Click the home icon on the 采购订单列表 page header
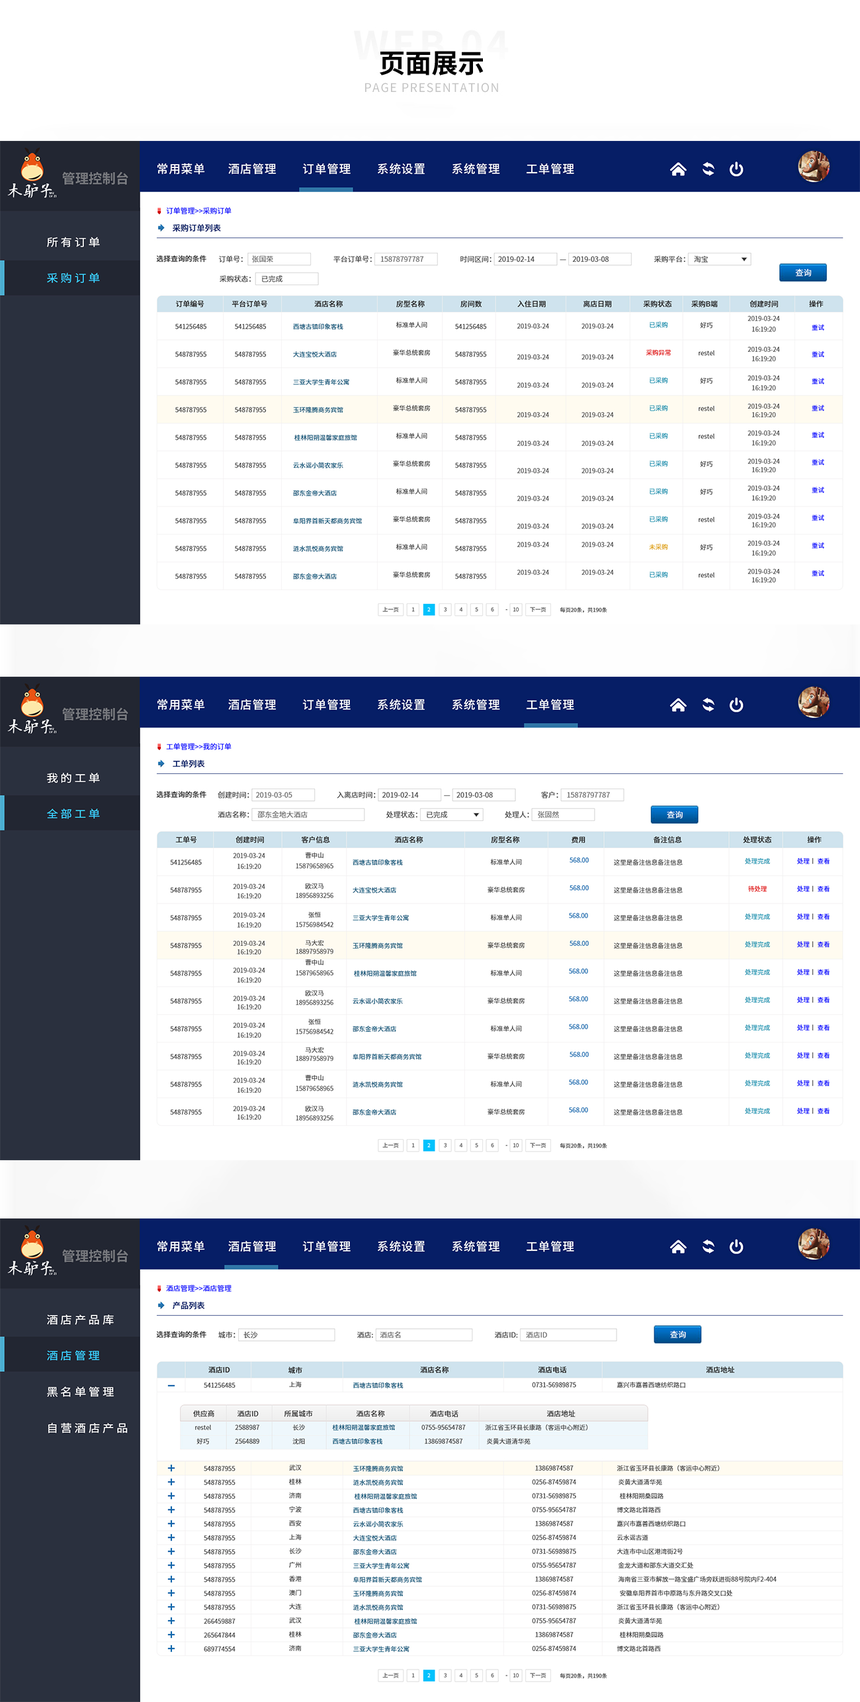The width and height of the screenshot is (860, 1702). coord(678,169)
